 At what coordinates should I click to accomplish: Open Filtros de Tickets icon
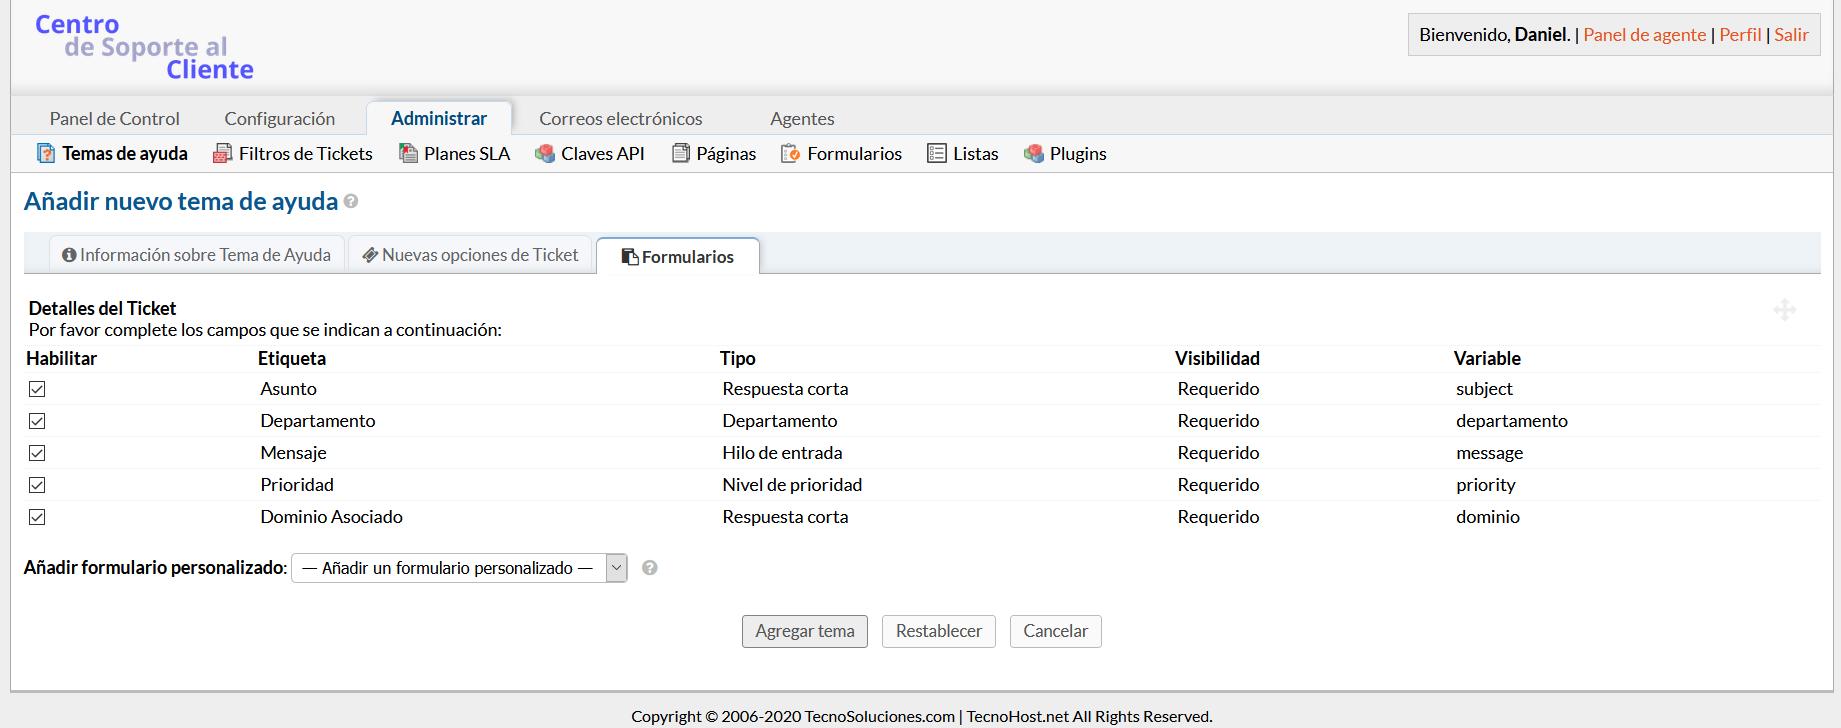coord(222,153)
